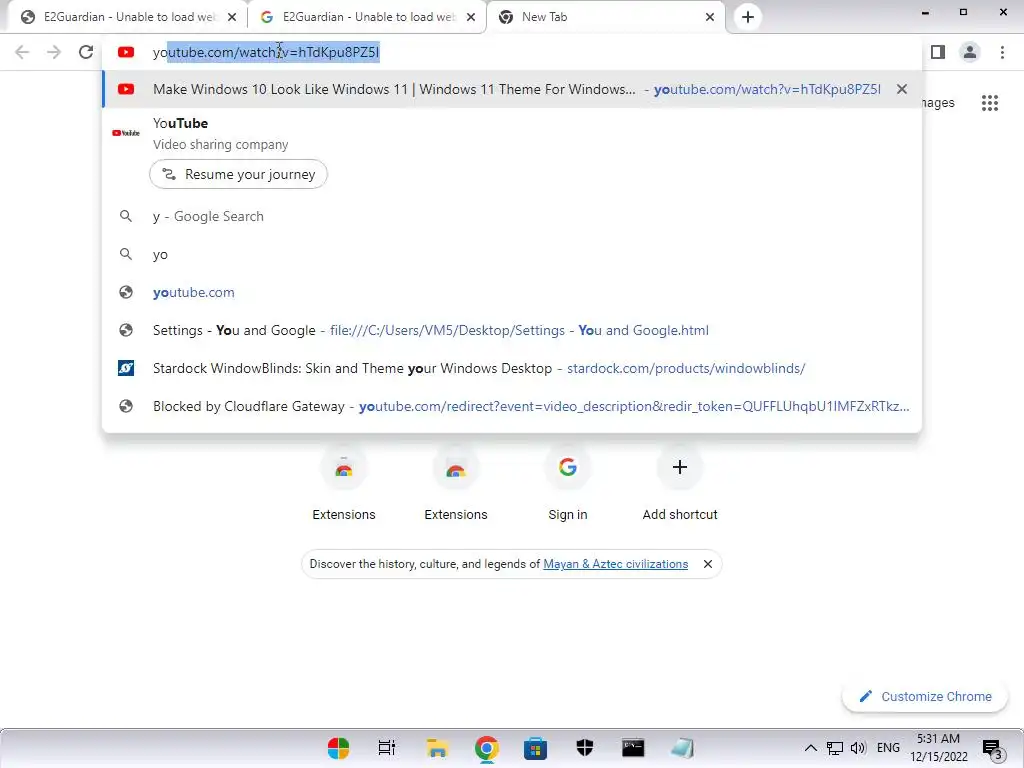Open the notification center icon
The height and width of the screenshot is (768, 1024).
[991, 749]
